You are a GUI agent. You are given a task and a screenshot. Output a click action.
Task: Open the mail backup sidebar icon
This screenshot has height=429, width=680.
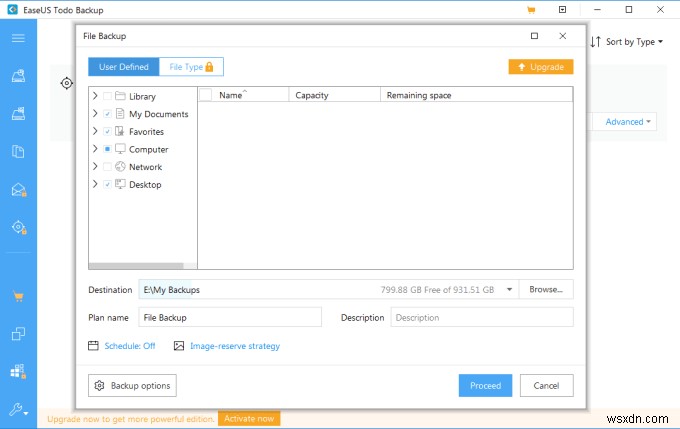coord(19,190)
